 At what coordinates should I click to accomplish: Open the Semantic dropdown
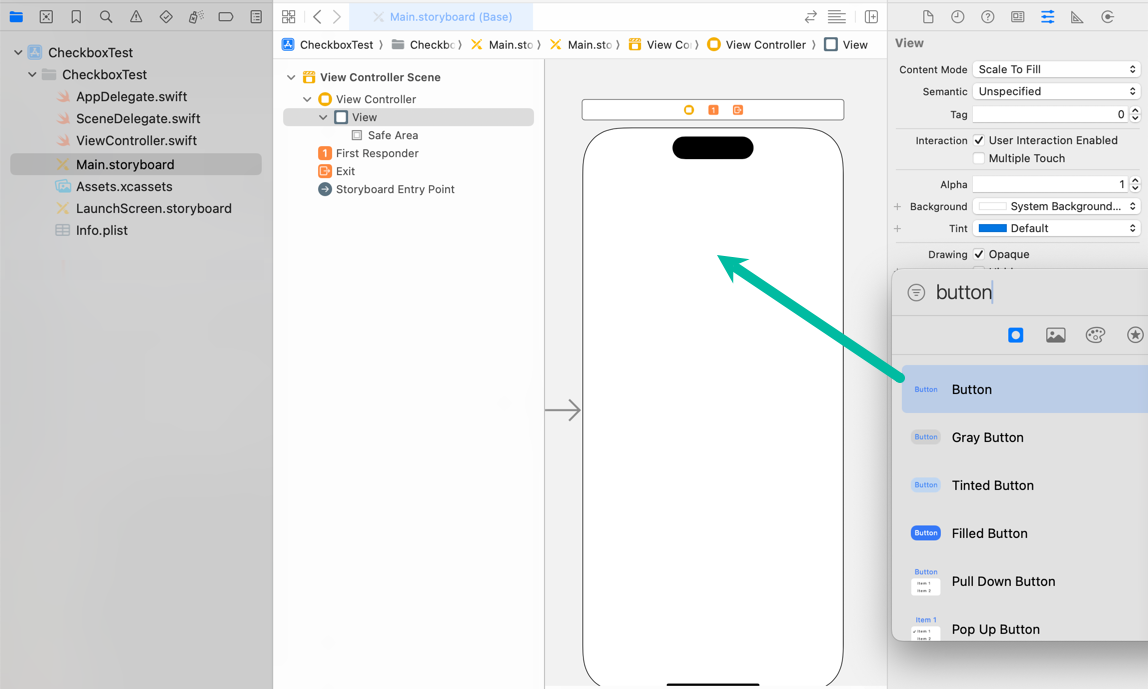point(1056,92)
